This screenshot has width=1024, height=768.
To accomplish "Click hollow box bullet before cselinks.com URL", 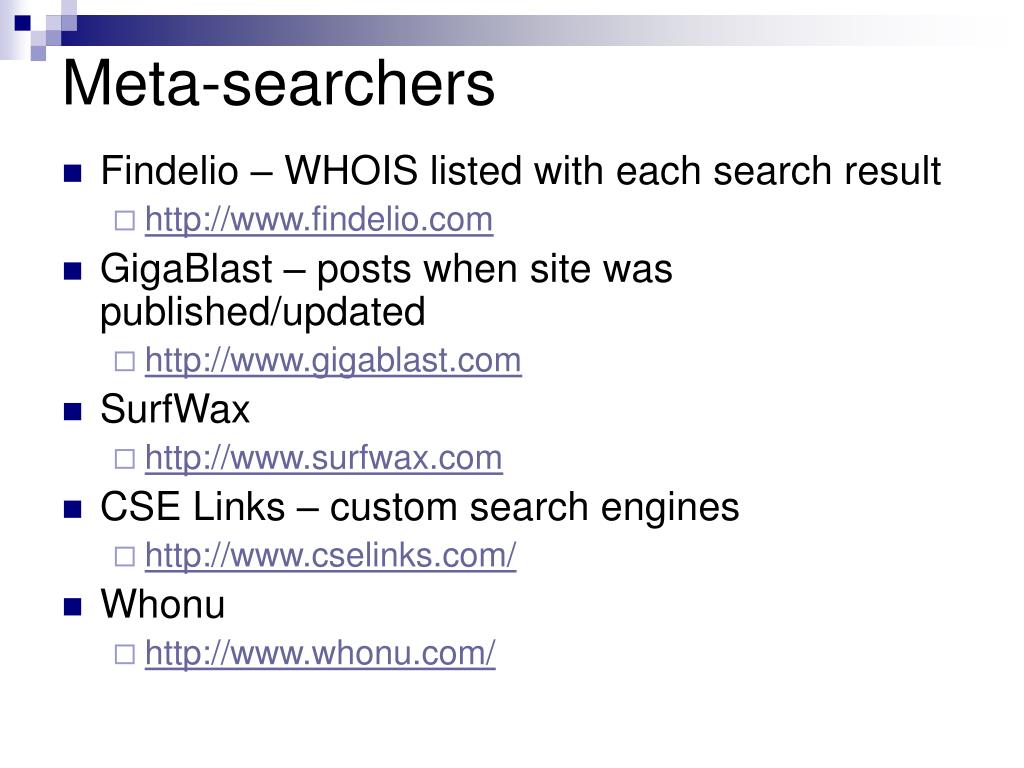I will pos(124,556).
